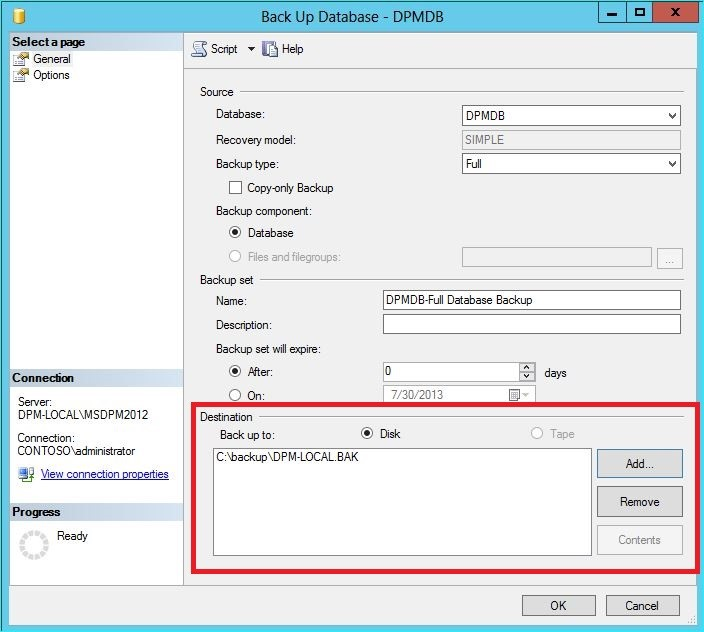The width and height of the screenshot is (704, 632).
Task: Click the progress spinner icon
Action: click(34, 544)
